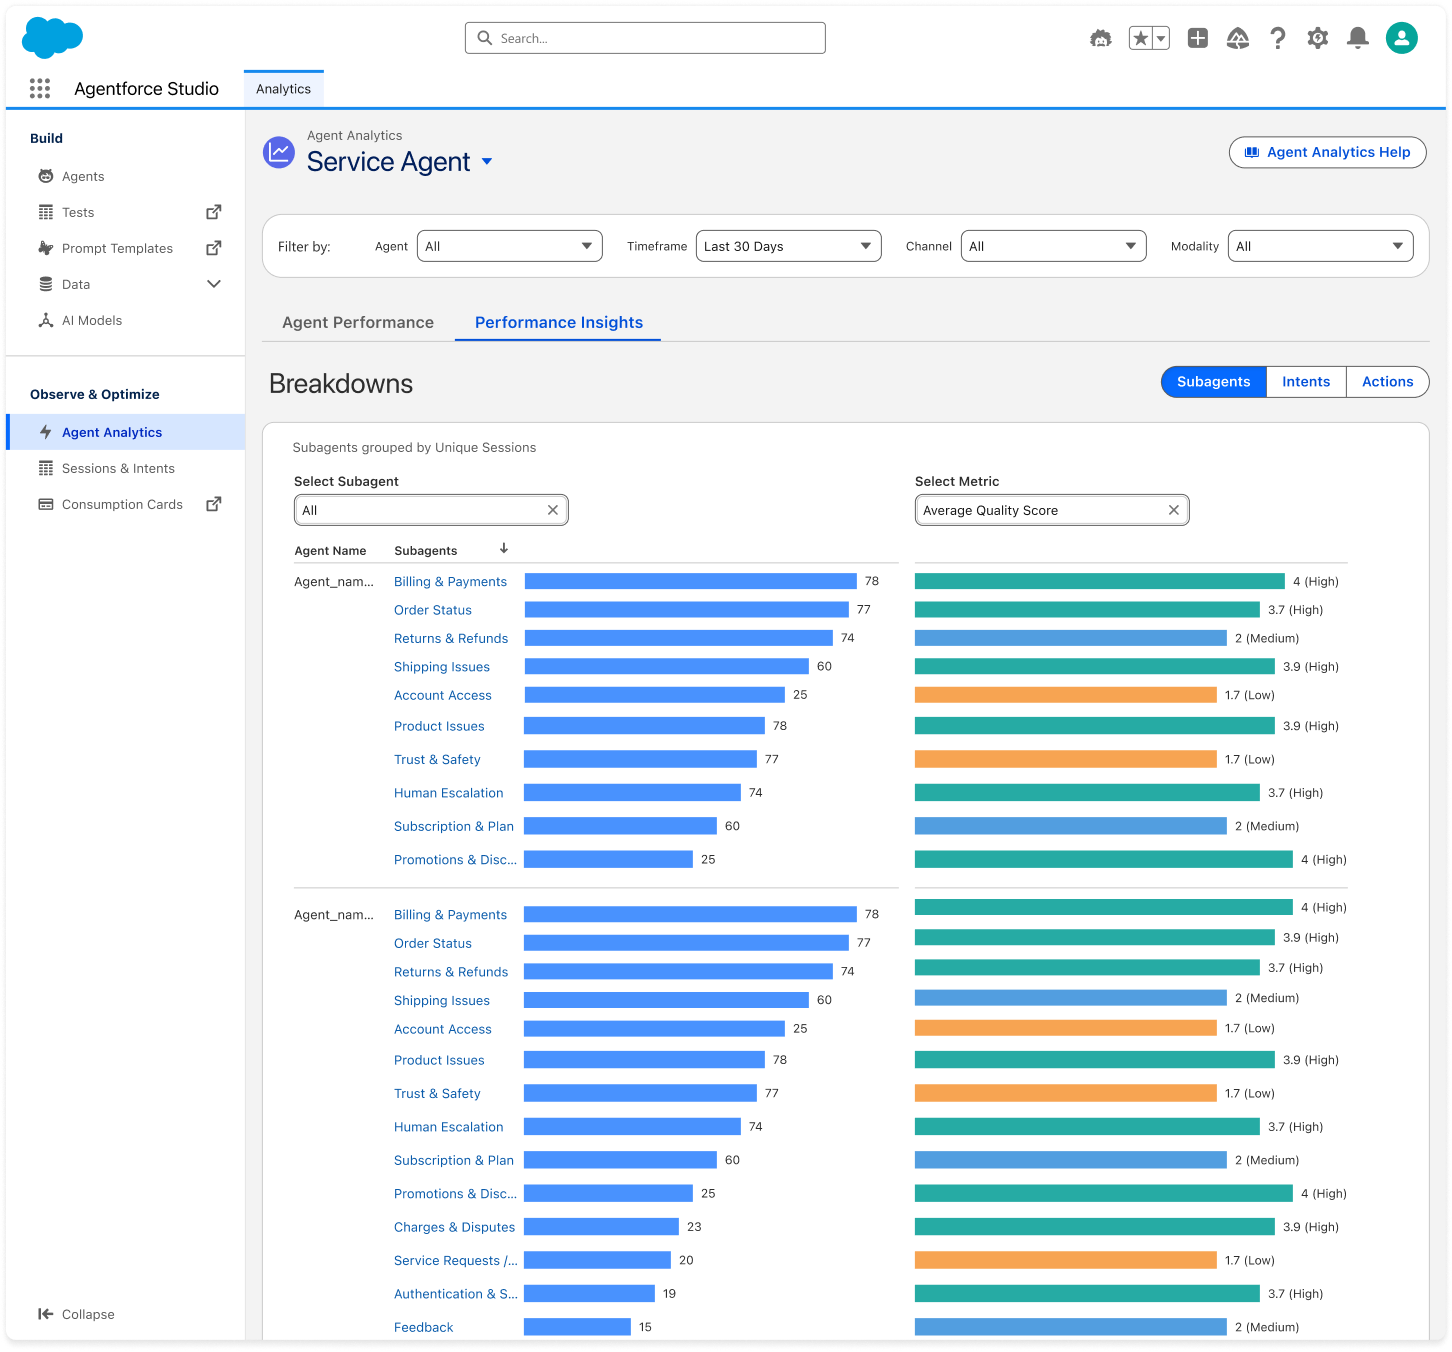Open the Charges & Disputes subagent link

454,1227
